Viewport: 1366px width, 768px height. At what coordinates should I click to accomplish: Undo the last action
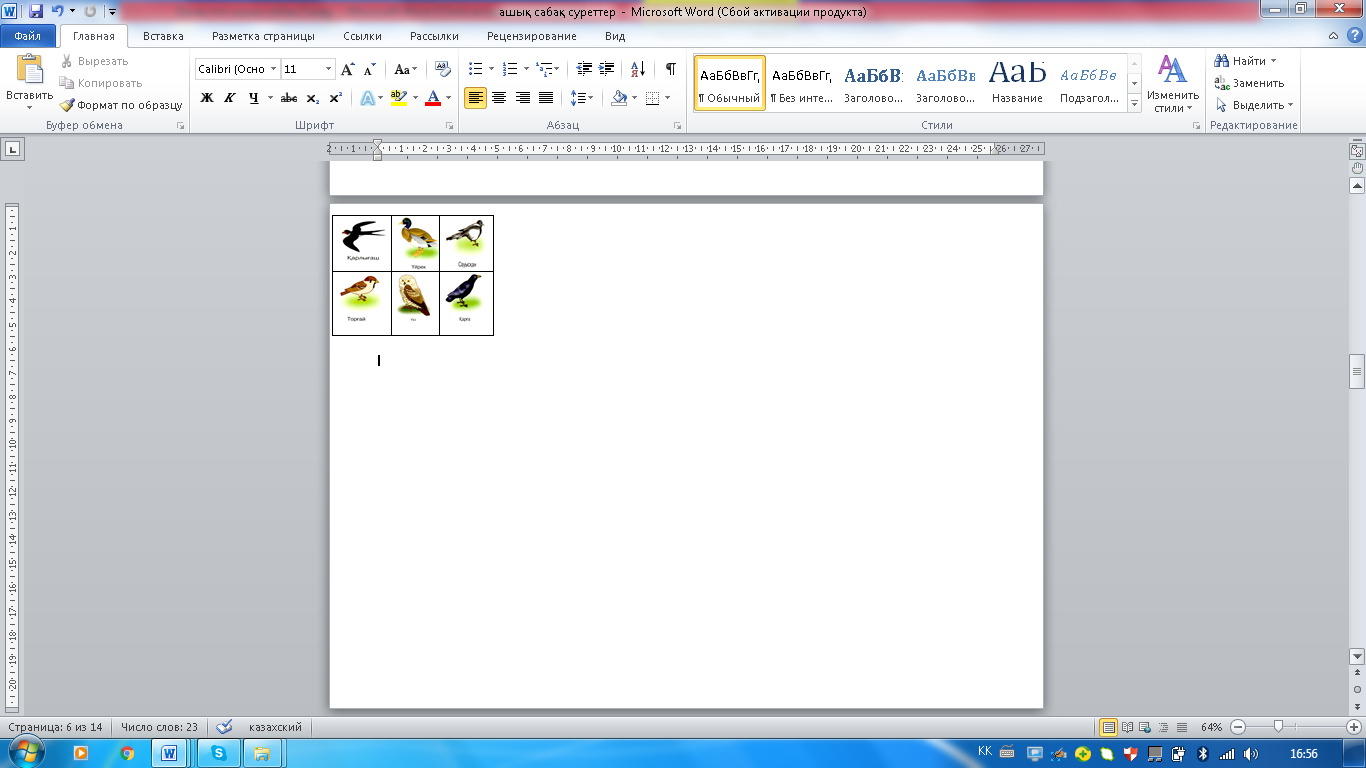click(57, 12)
